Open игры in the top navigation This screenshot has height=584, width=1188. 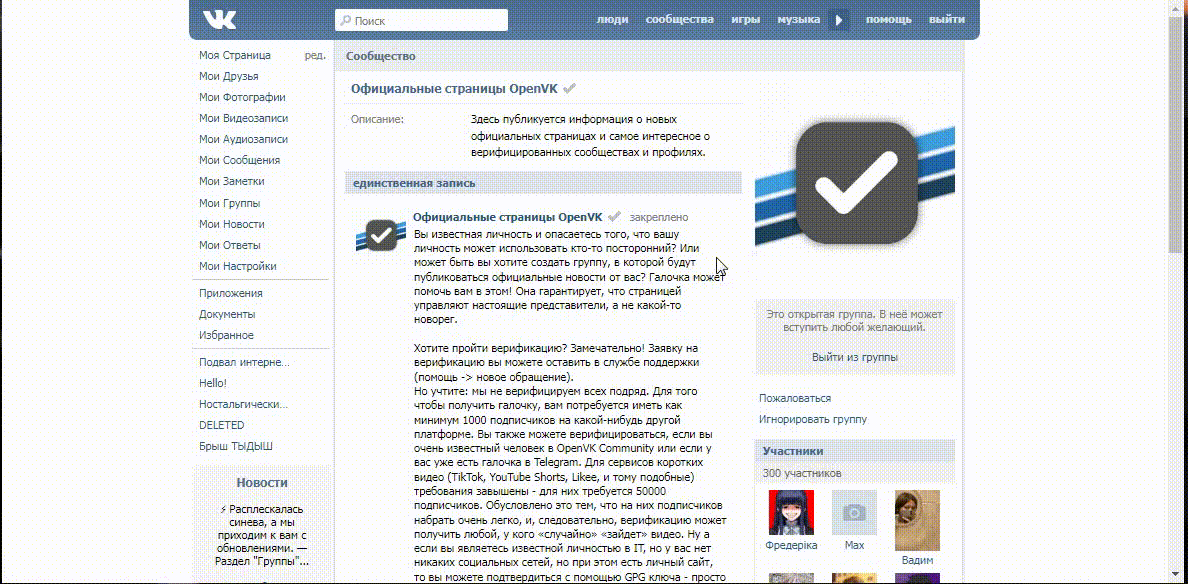click(x=746, y=20)
